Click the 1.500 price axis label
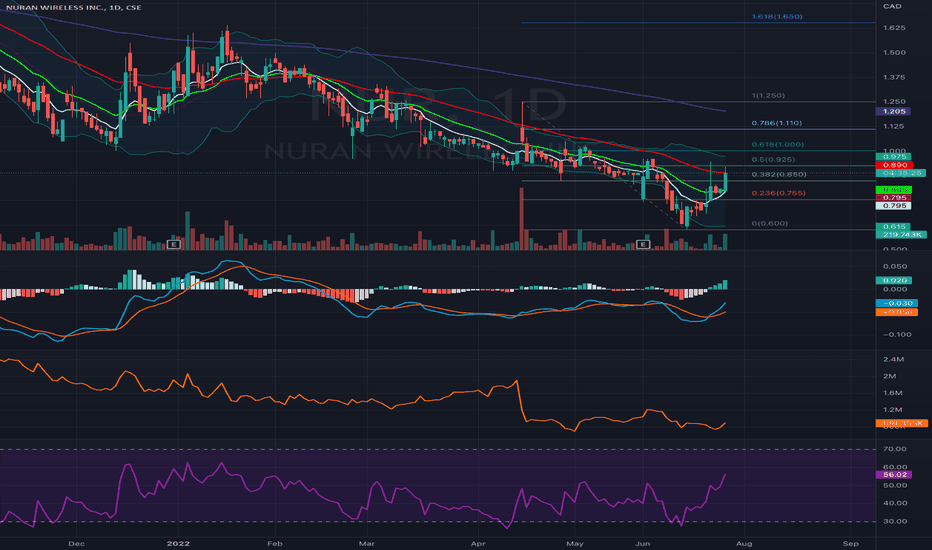Screen dimensions: 932x550 coord(895,52)
